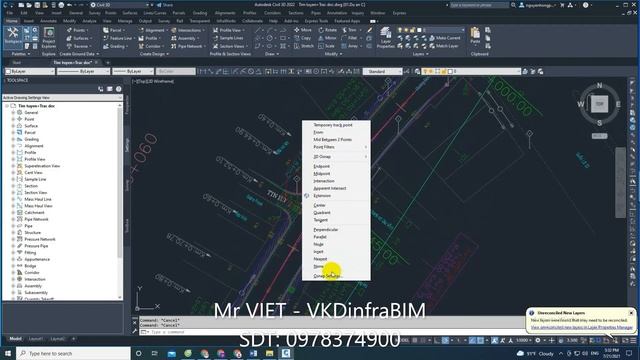The width and height of the screenshot is (640, 360).
Task: Switch to the Annotate ribbon tab
Action: pyautogui.click(x=48, y=21)
